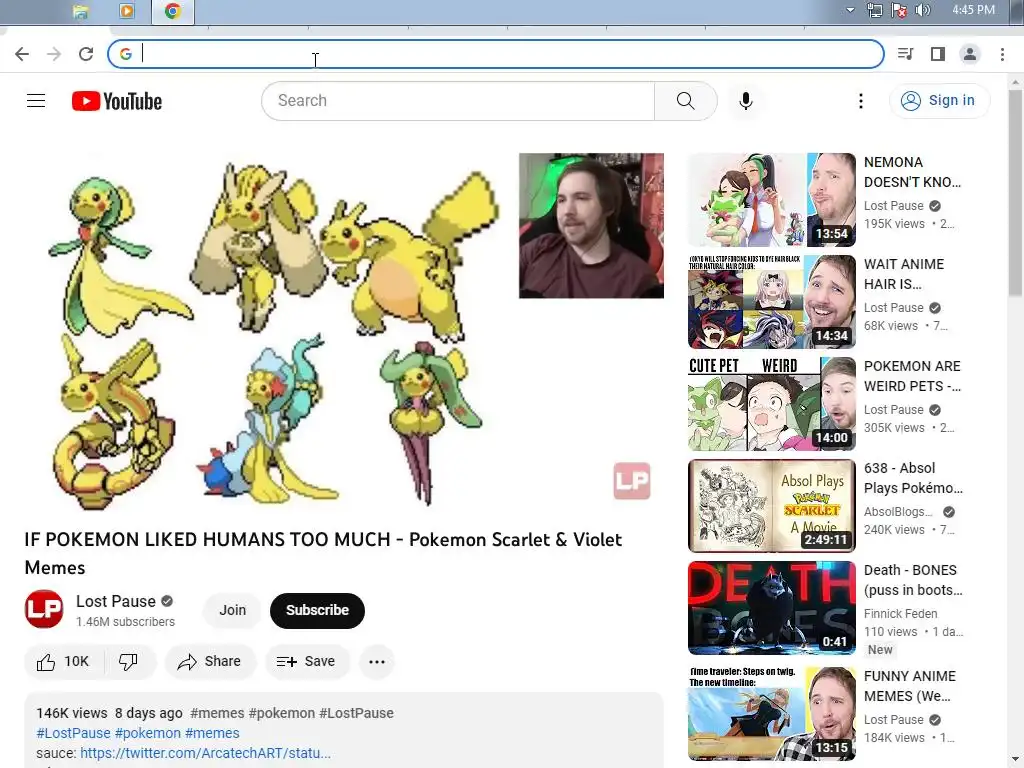1024x768 pixels.
Task: Click the video title 'IF POKEMON LIKED HUMANS TOO MUCH'
Action: click(323, 553)
